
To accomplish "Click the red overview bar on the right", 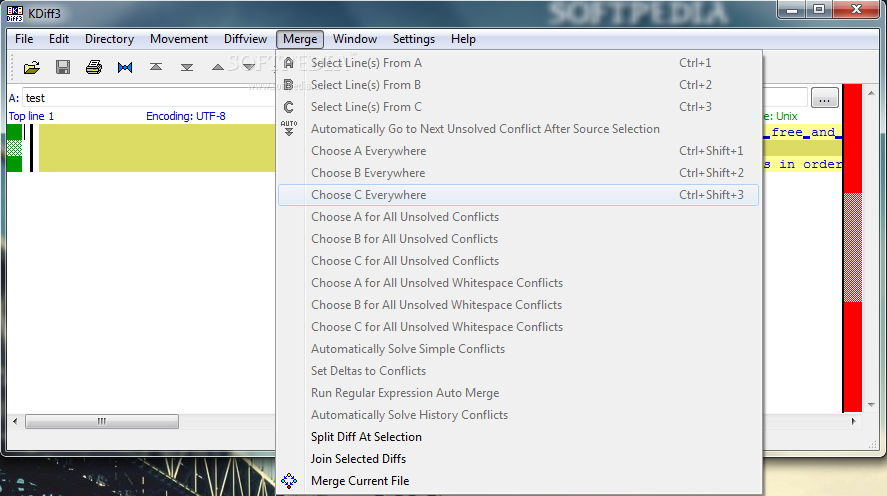I will pos(852,248).
